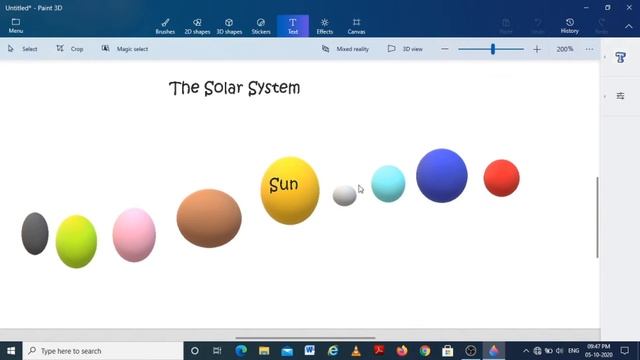Click the horizontal canvas scrollbar
The height and width of the screenshot is (360, 640).
pos(305,338)
